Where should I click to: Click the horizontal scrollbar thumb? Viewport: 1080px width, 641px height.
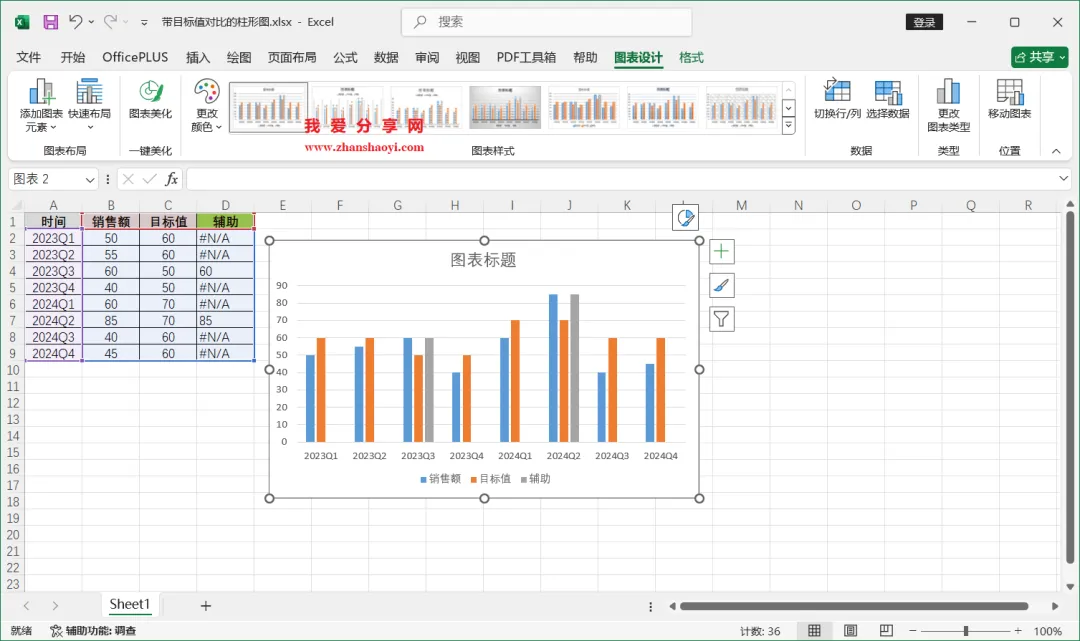[854, 606]
